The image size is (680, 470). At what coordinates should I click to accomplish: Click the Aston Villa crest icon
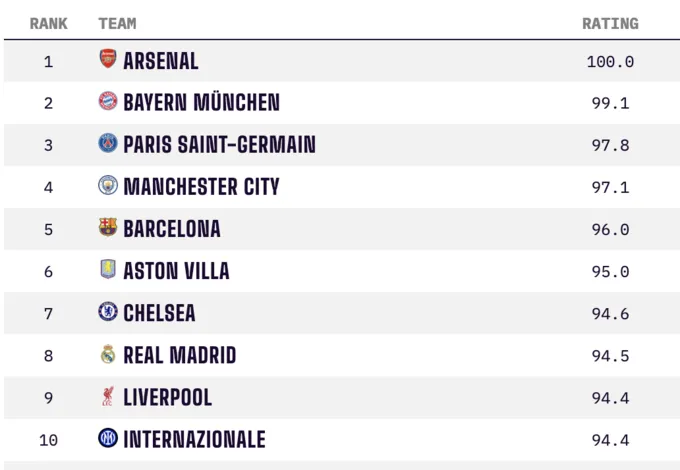pyautogui.click(x=108, y=270)
